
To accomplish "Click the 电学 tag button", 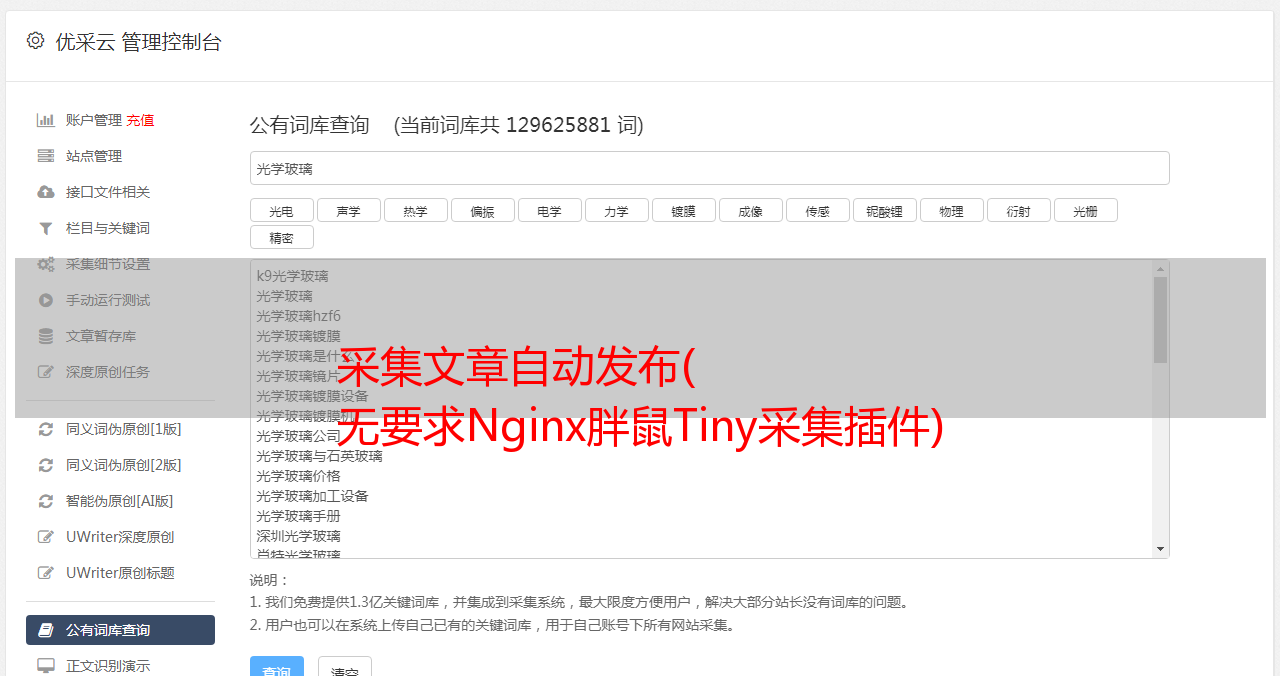I will click(x=549, y=210).
